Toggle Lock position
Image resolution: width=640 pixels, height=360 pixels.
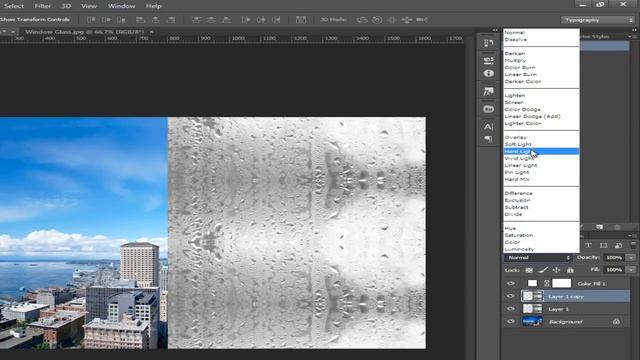[x=556, y=270]
